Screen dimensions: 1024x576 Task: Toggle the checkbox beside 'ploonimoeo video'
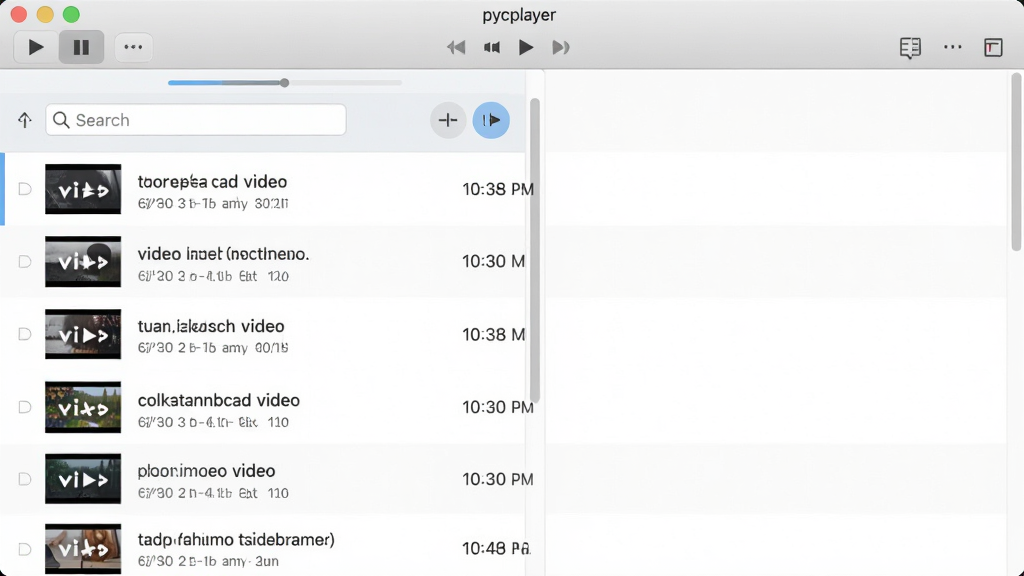point(25,479)
